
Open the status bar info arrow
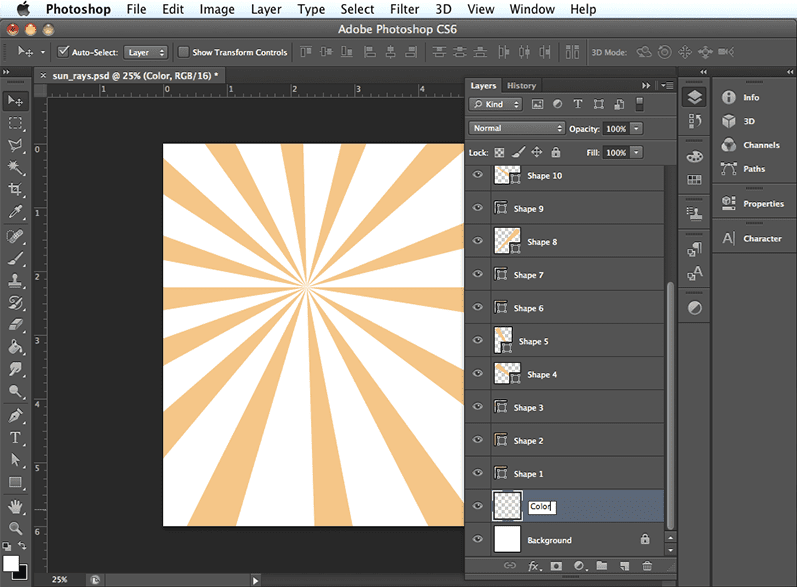pyautogui.click(x=255, y=580)
